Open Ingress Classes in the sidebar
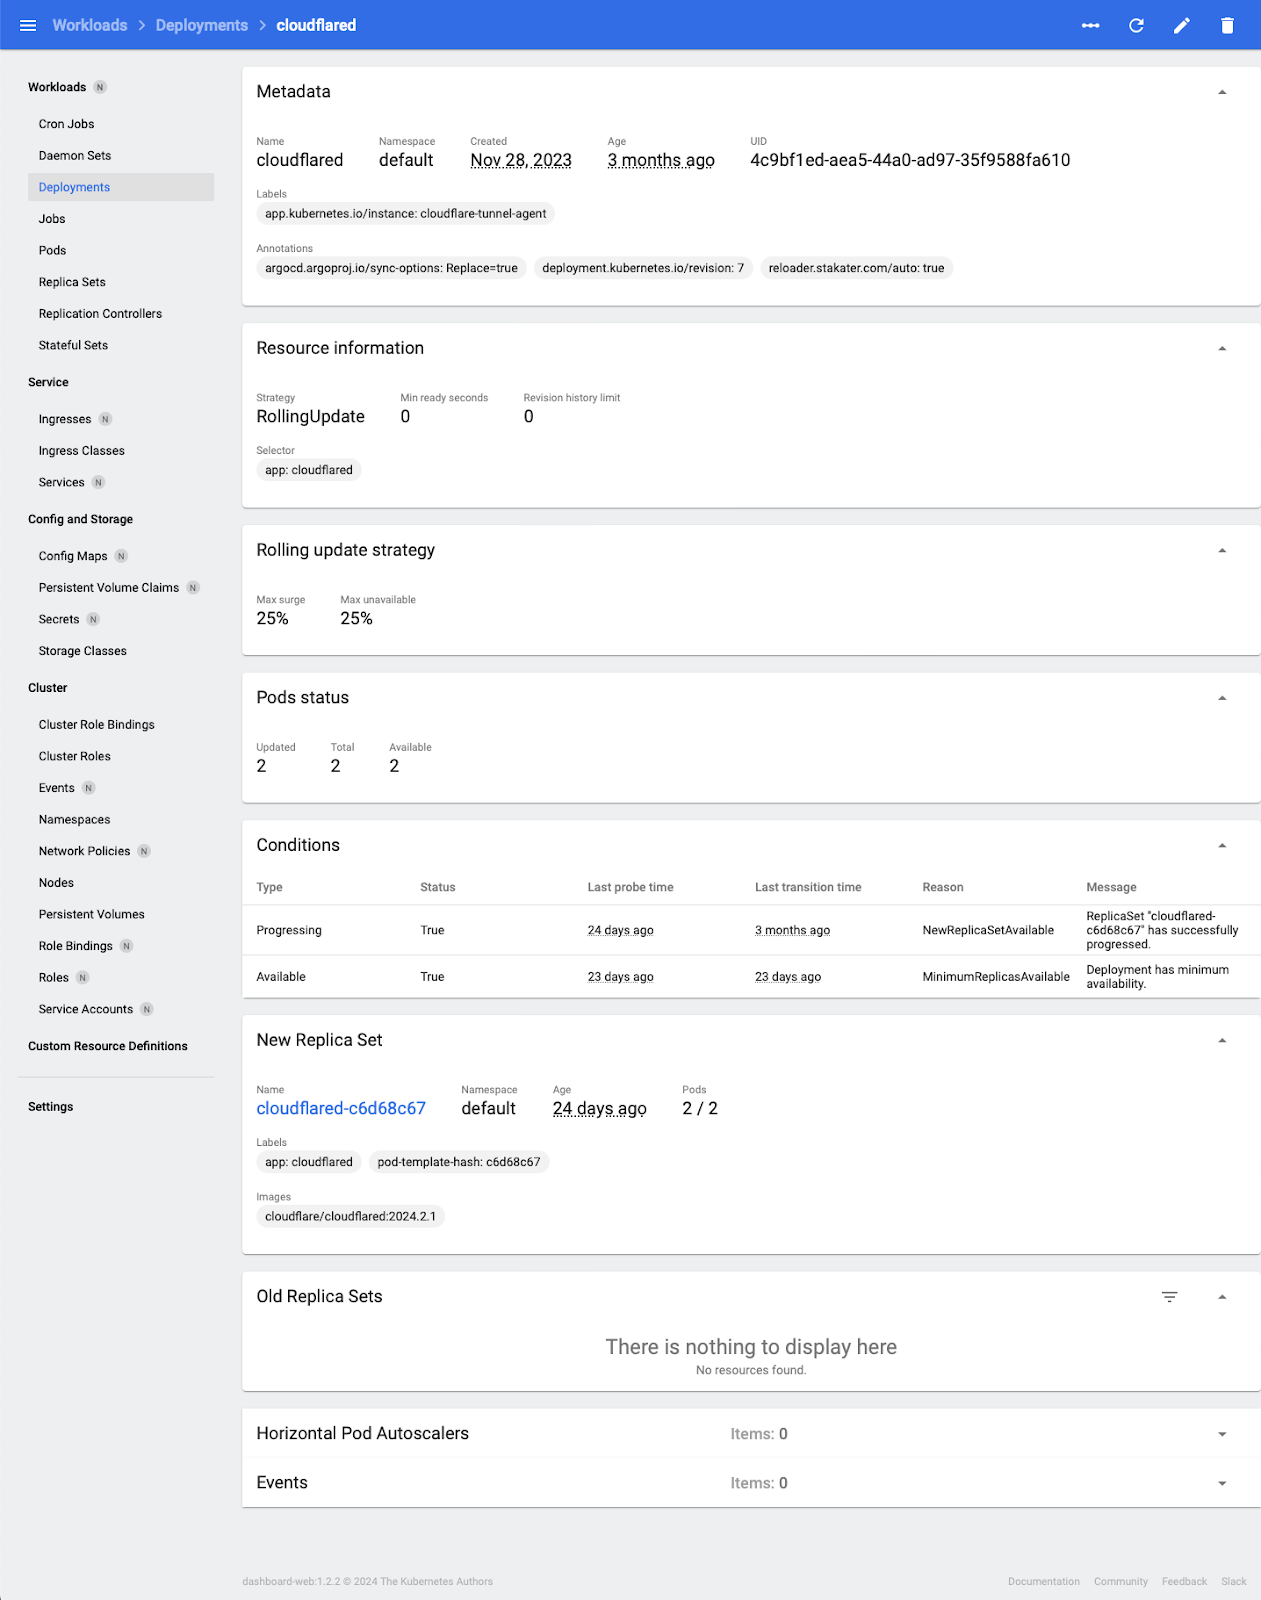This screenshot has height=1600, width=1261. tap(82, 451)
